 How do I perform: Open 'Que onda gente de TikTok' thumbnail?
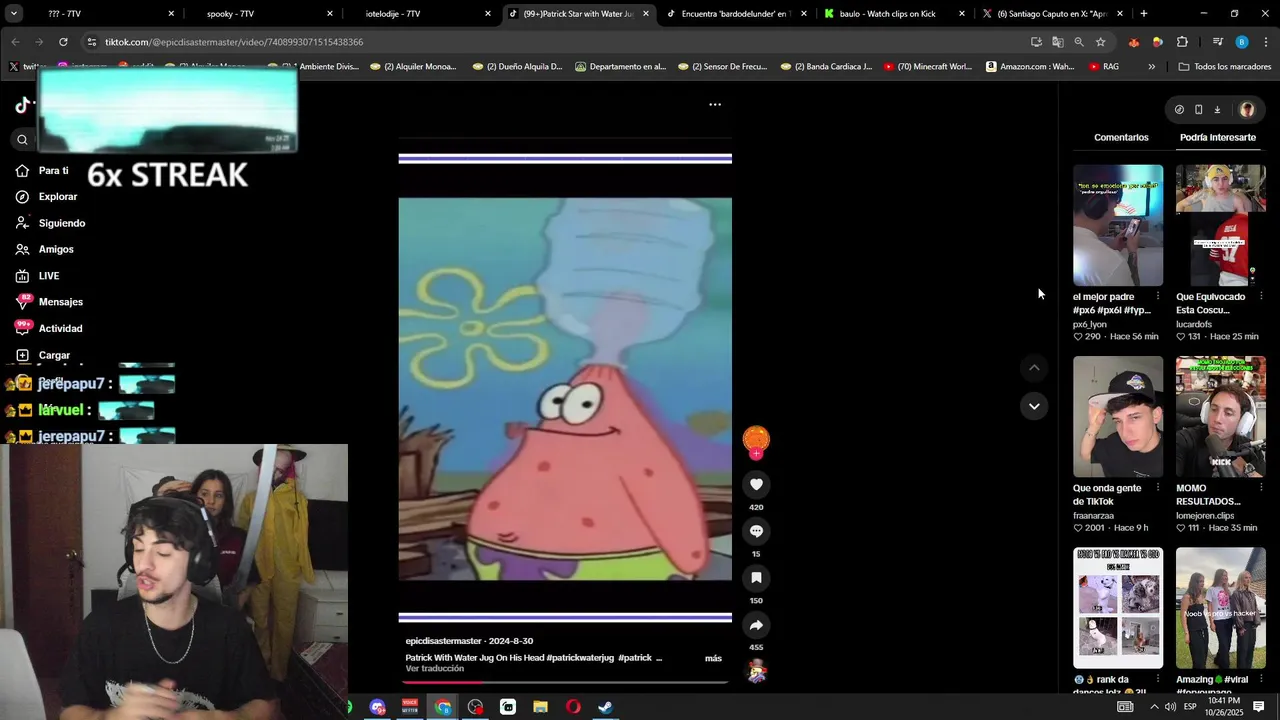[x=1118, y=416]
